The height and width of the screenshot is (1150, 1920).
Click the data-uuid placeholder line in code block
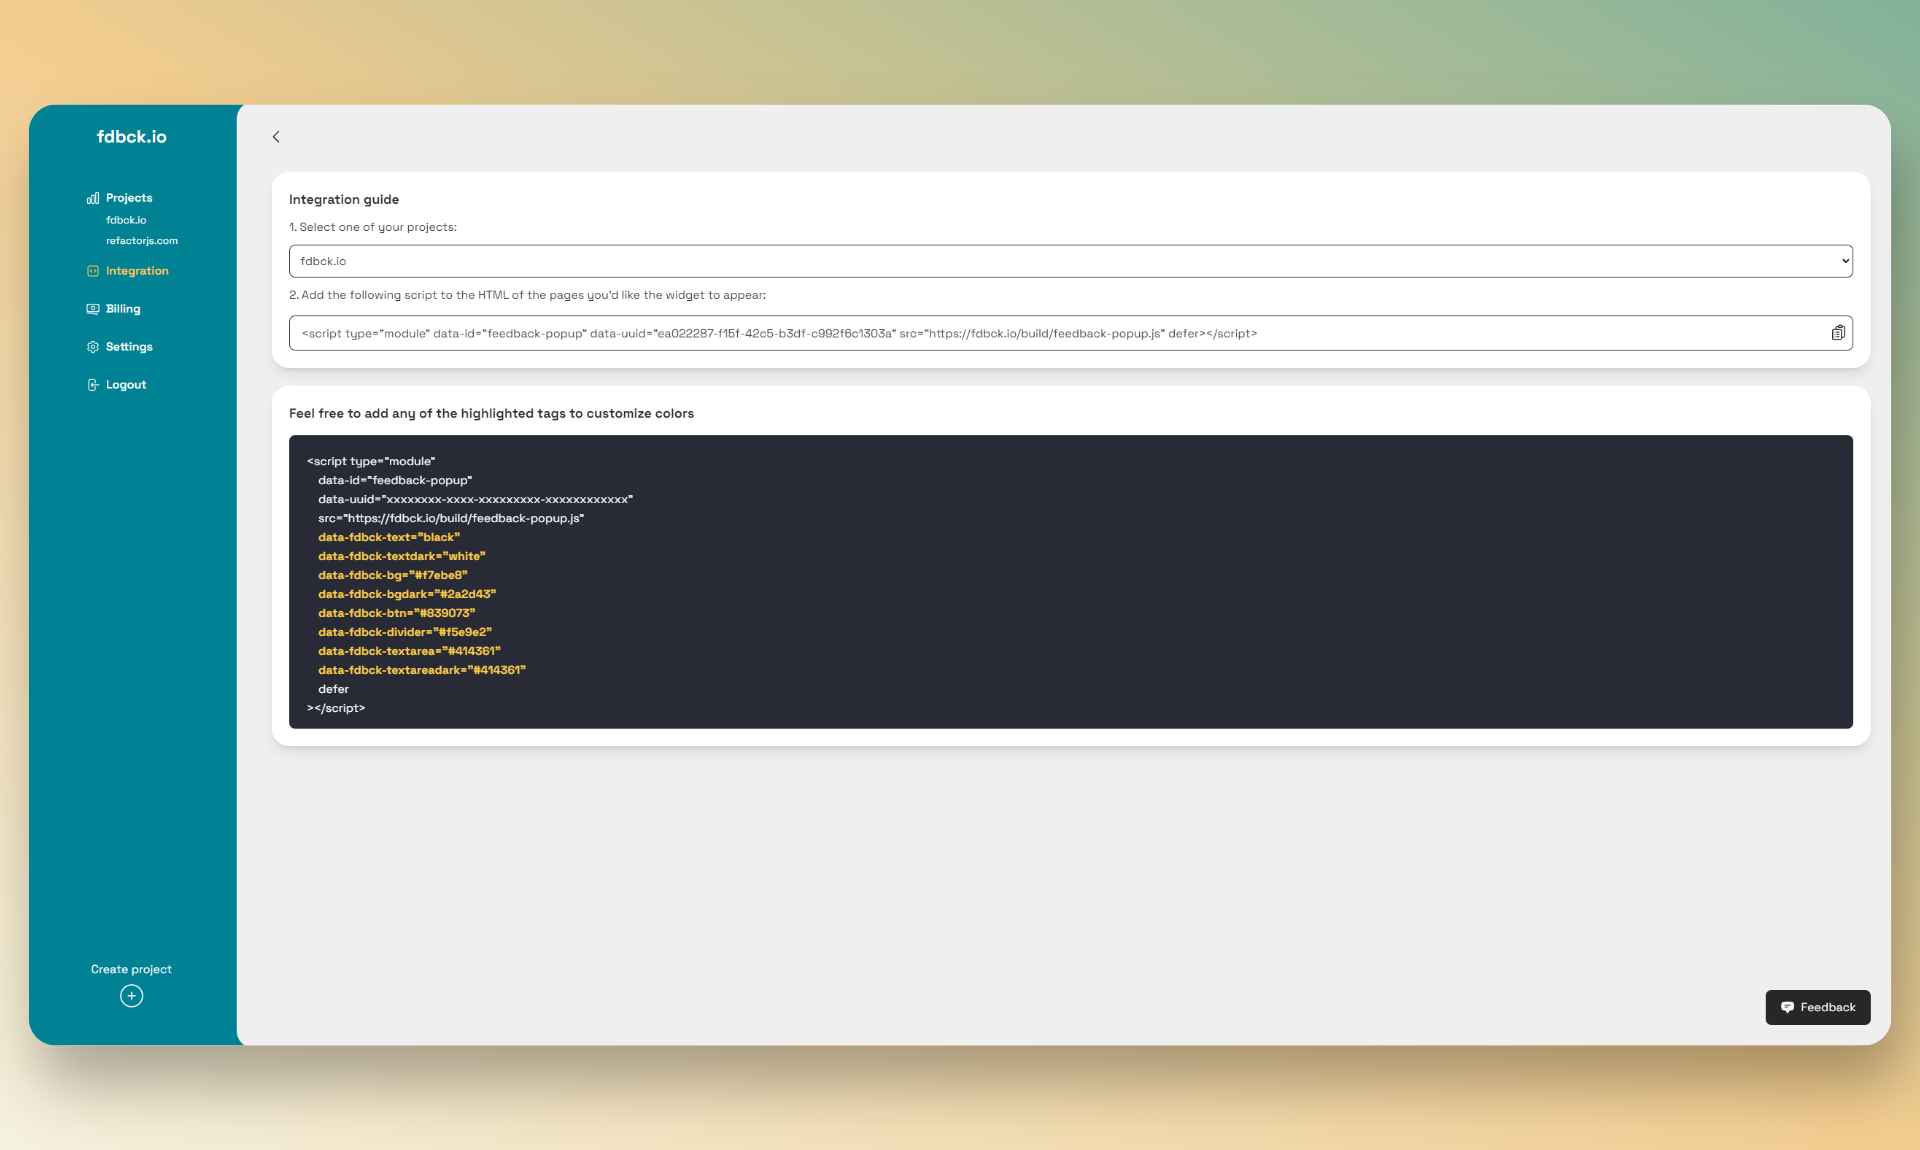[476, 499]
